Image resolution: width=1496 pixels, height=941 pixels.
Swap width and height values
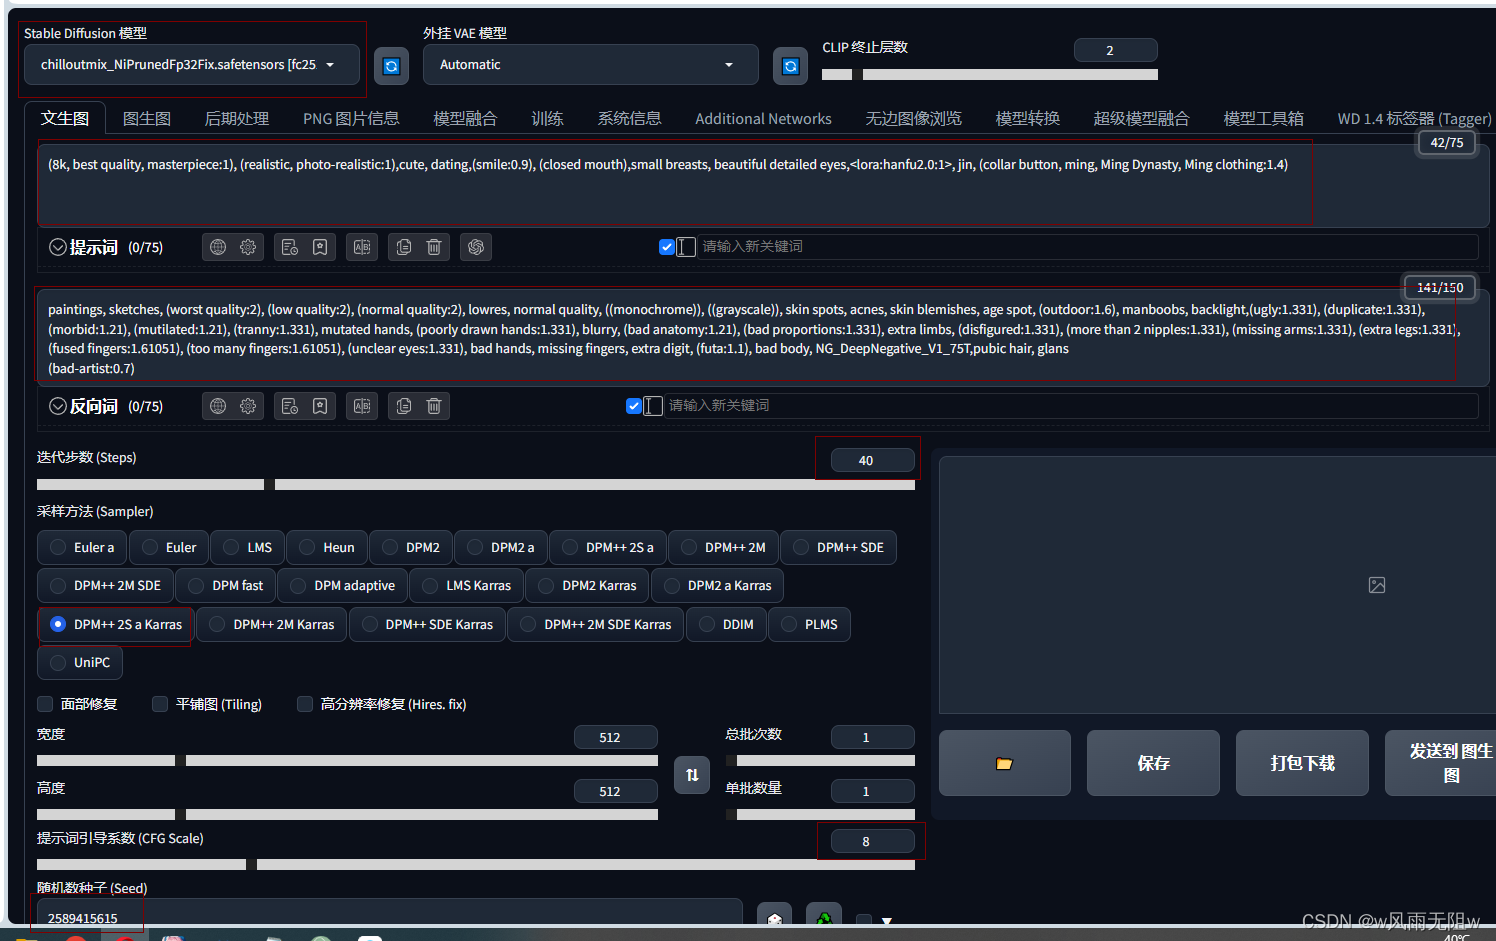pos(692,775)
